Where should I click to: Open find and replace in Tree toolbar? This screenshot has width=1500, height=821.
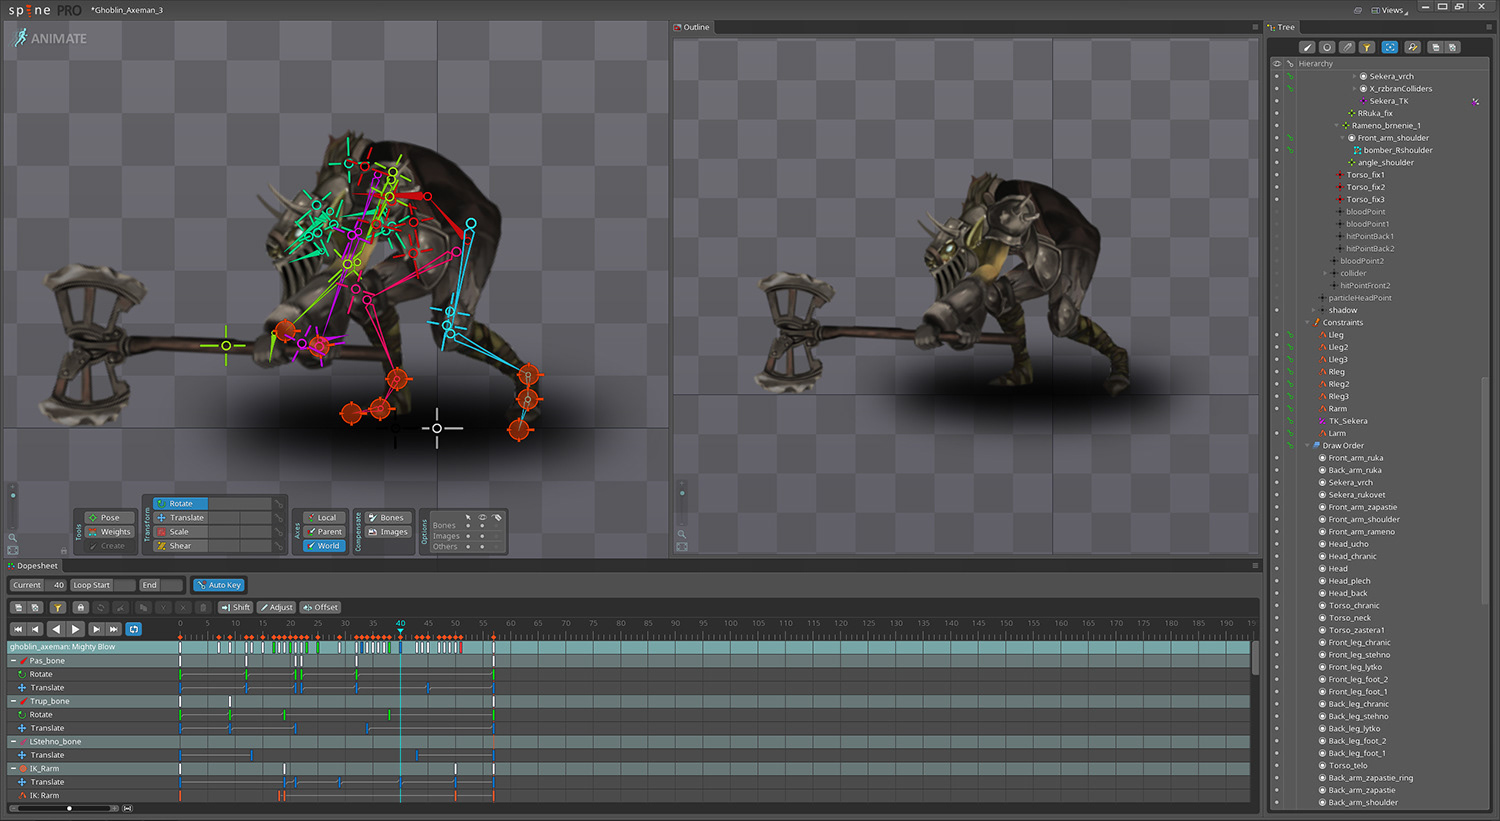click(1412, 47)
